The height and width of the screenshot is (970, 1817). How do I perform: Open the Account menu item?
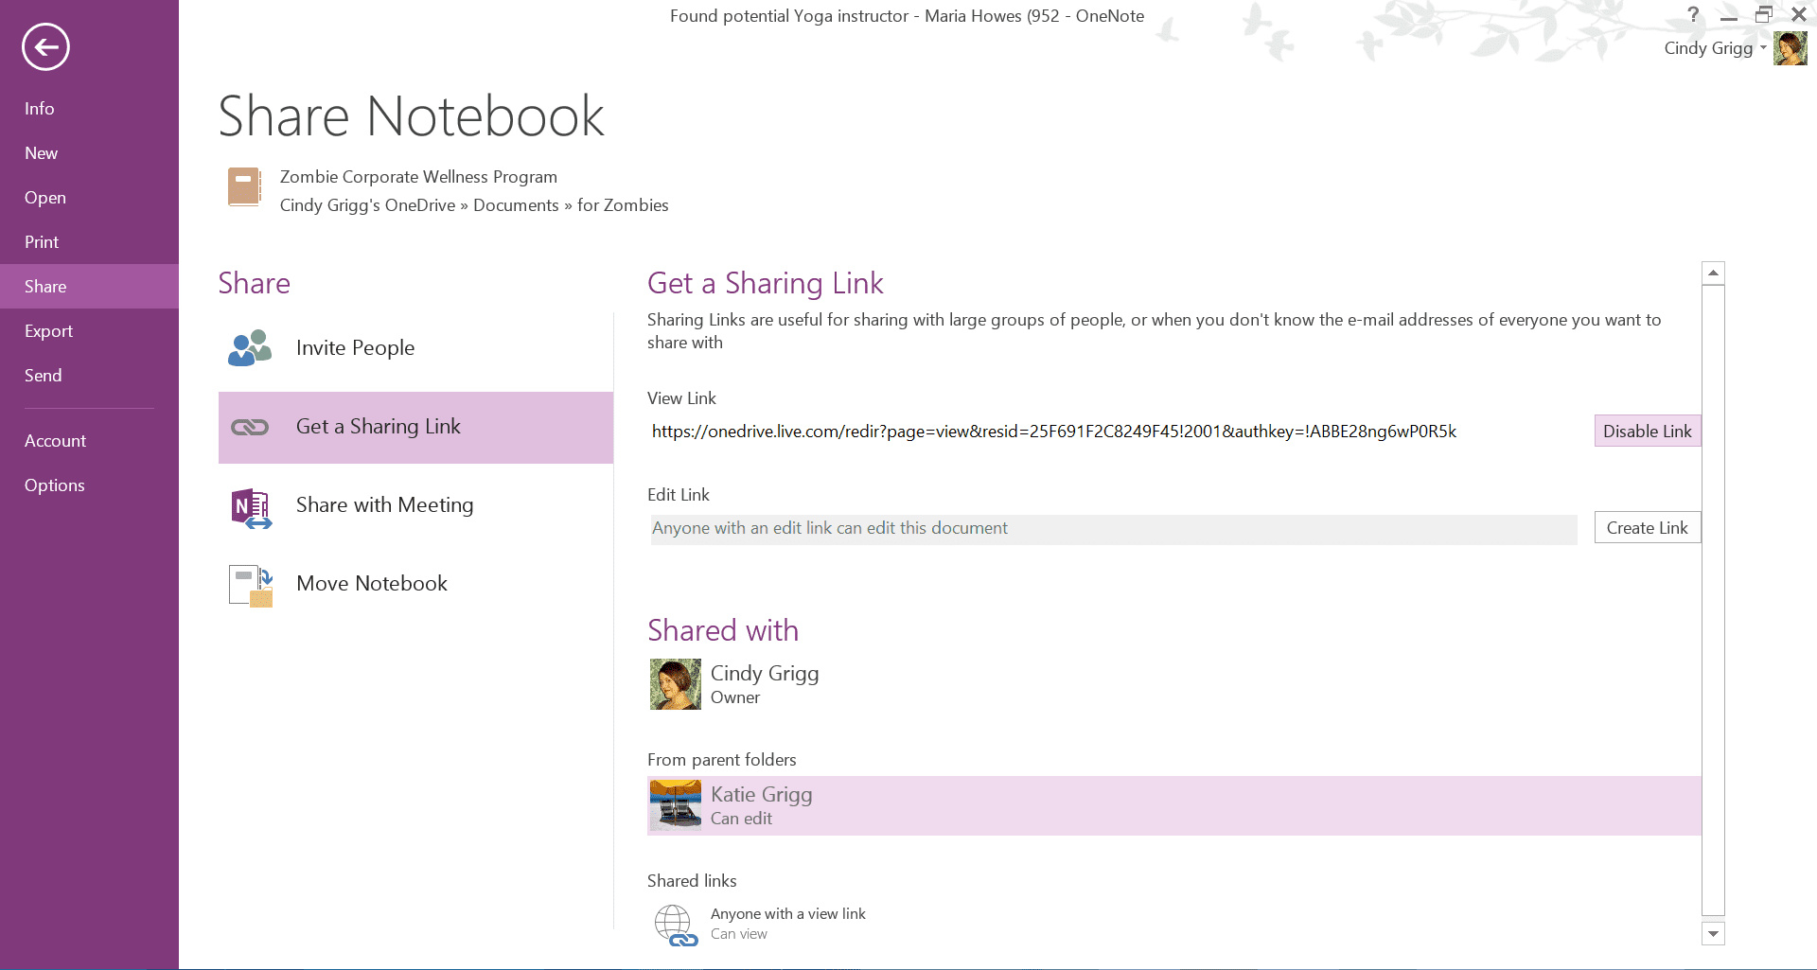click(x=56, y=441)
